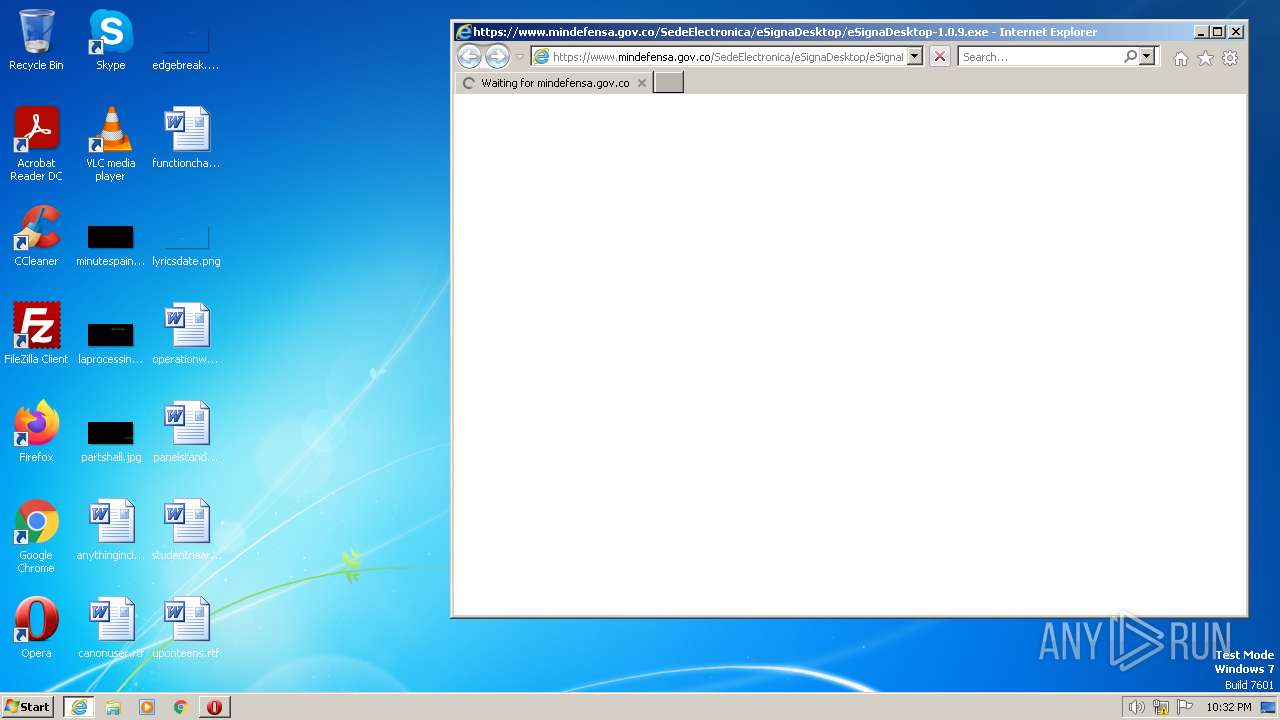Open the studentnear Word document
1280x720 pixels.
(186, 530)
